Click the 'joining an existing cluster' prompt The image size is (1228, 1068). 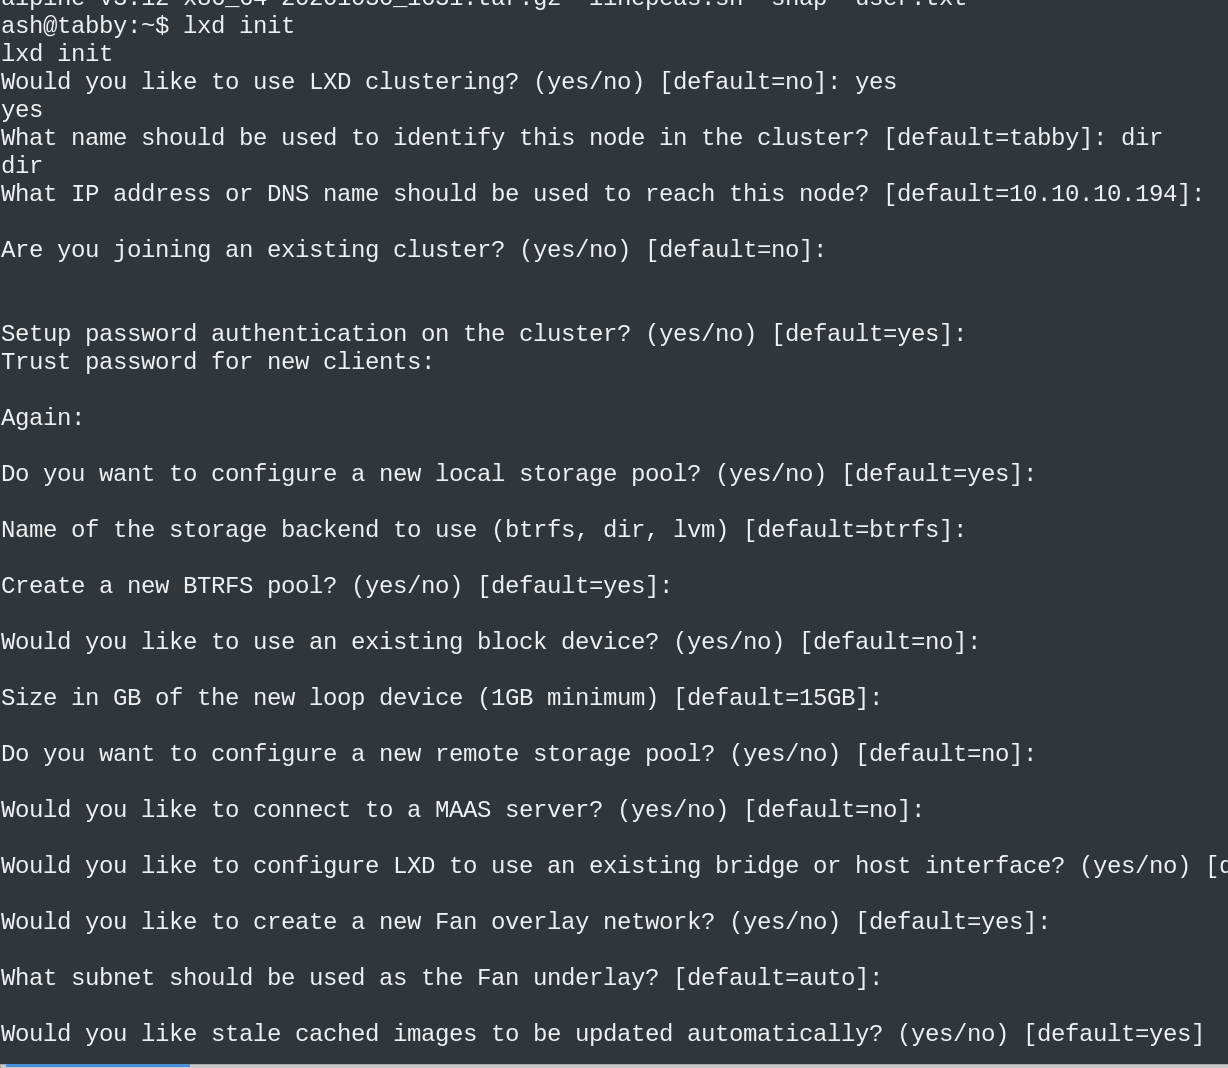[x=413, y=249]
